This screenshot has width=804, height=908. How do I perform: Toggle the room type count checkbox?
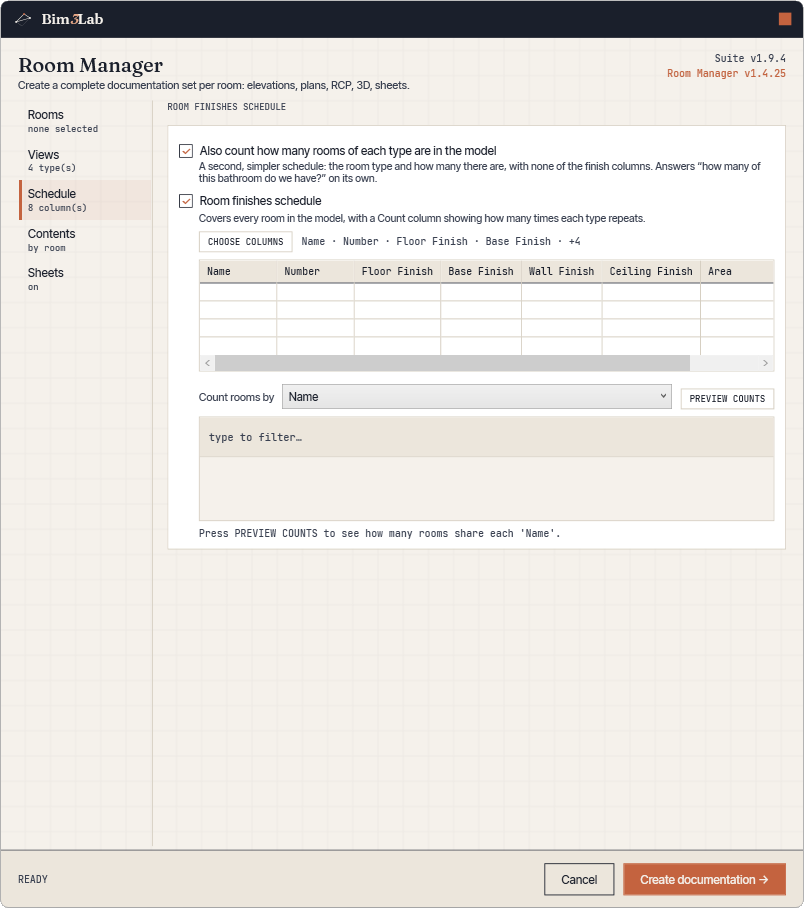(186, 151)
